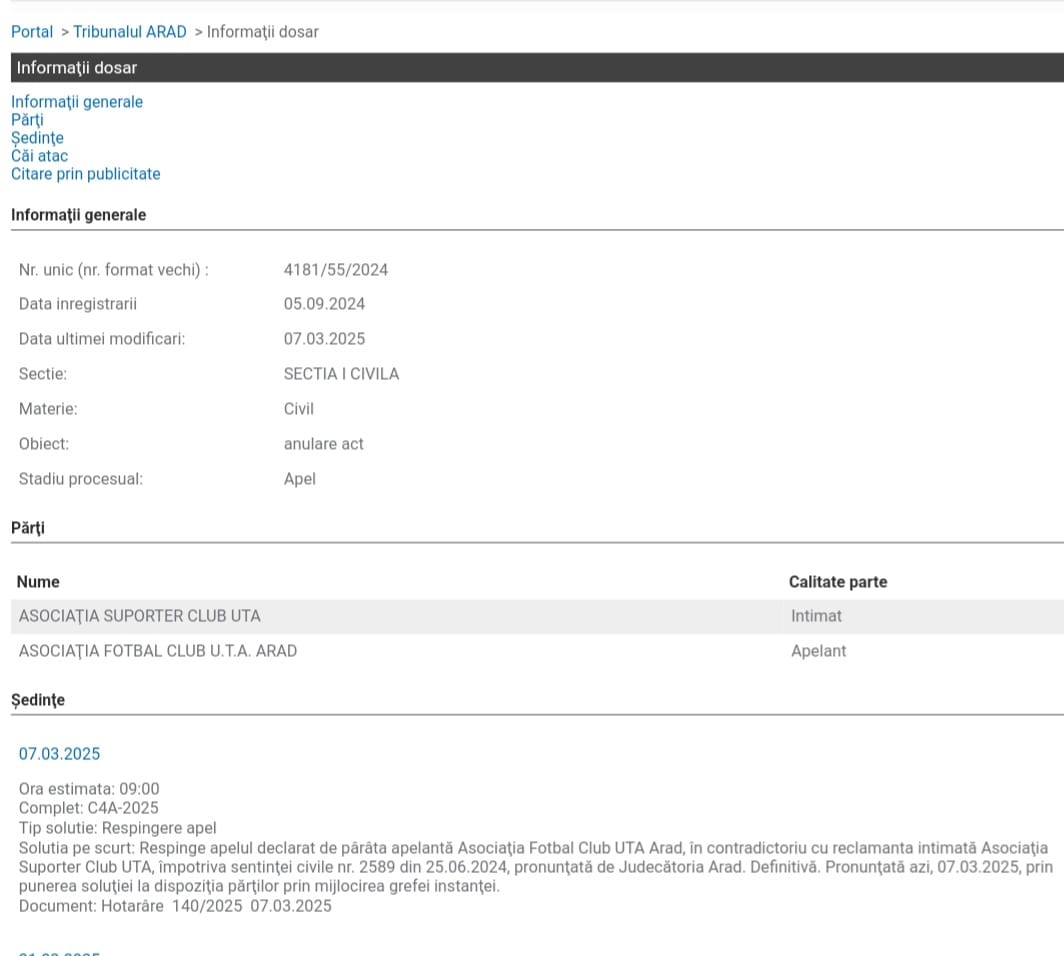
Task: Select case number 4181/55/2024
Action: coord(336,270)
